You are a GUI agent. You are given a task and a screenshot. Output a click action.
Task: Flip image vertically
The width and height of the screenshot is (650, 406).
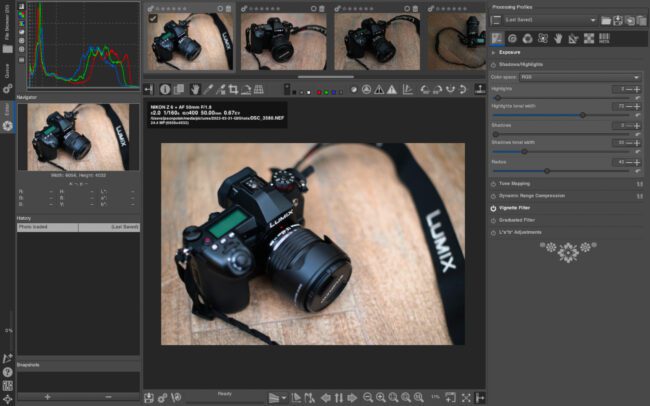(x=463, y=89)
